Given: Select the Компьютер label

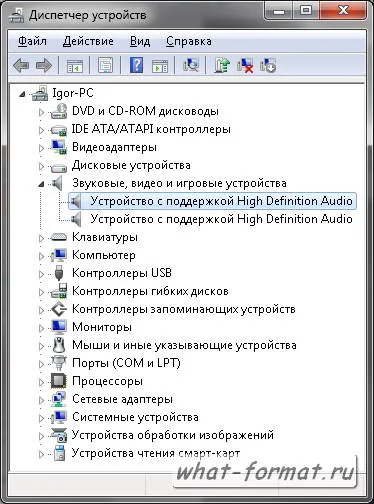Looking at the screenshot, I should coord(104,255).
